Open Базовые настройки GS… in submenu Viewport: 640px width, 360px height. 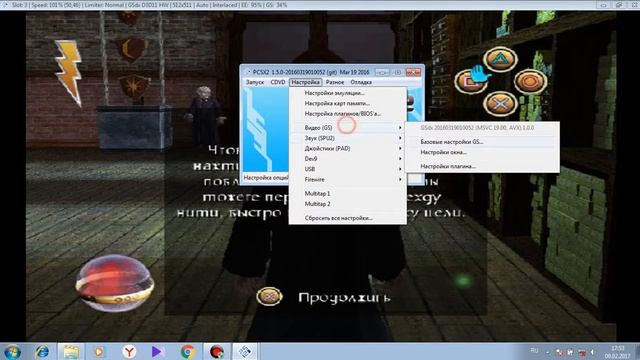(482, 142)
